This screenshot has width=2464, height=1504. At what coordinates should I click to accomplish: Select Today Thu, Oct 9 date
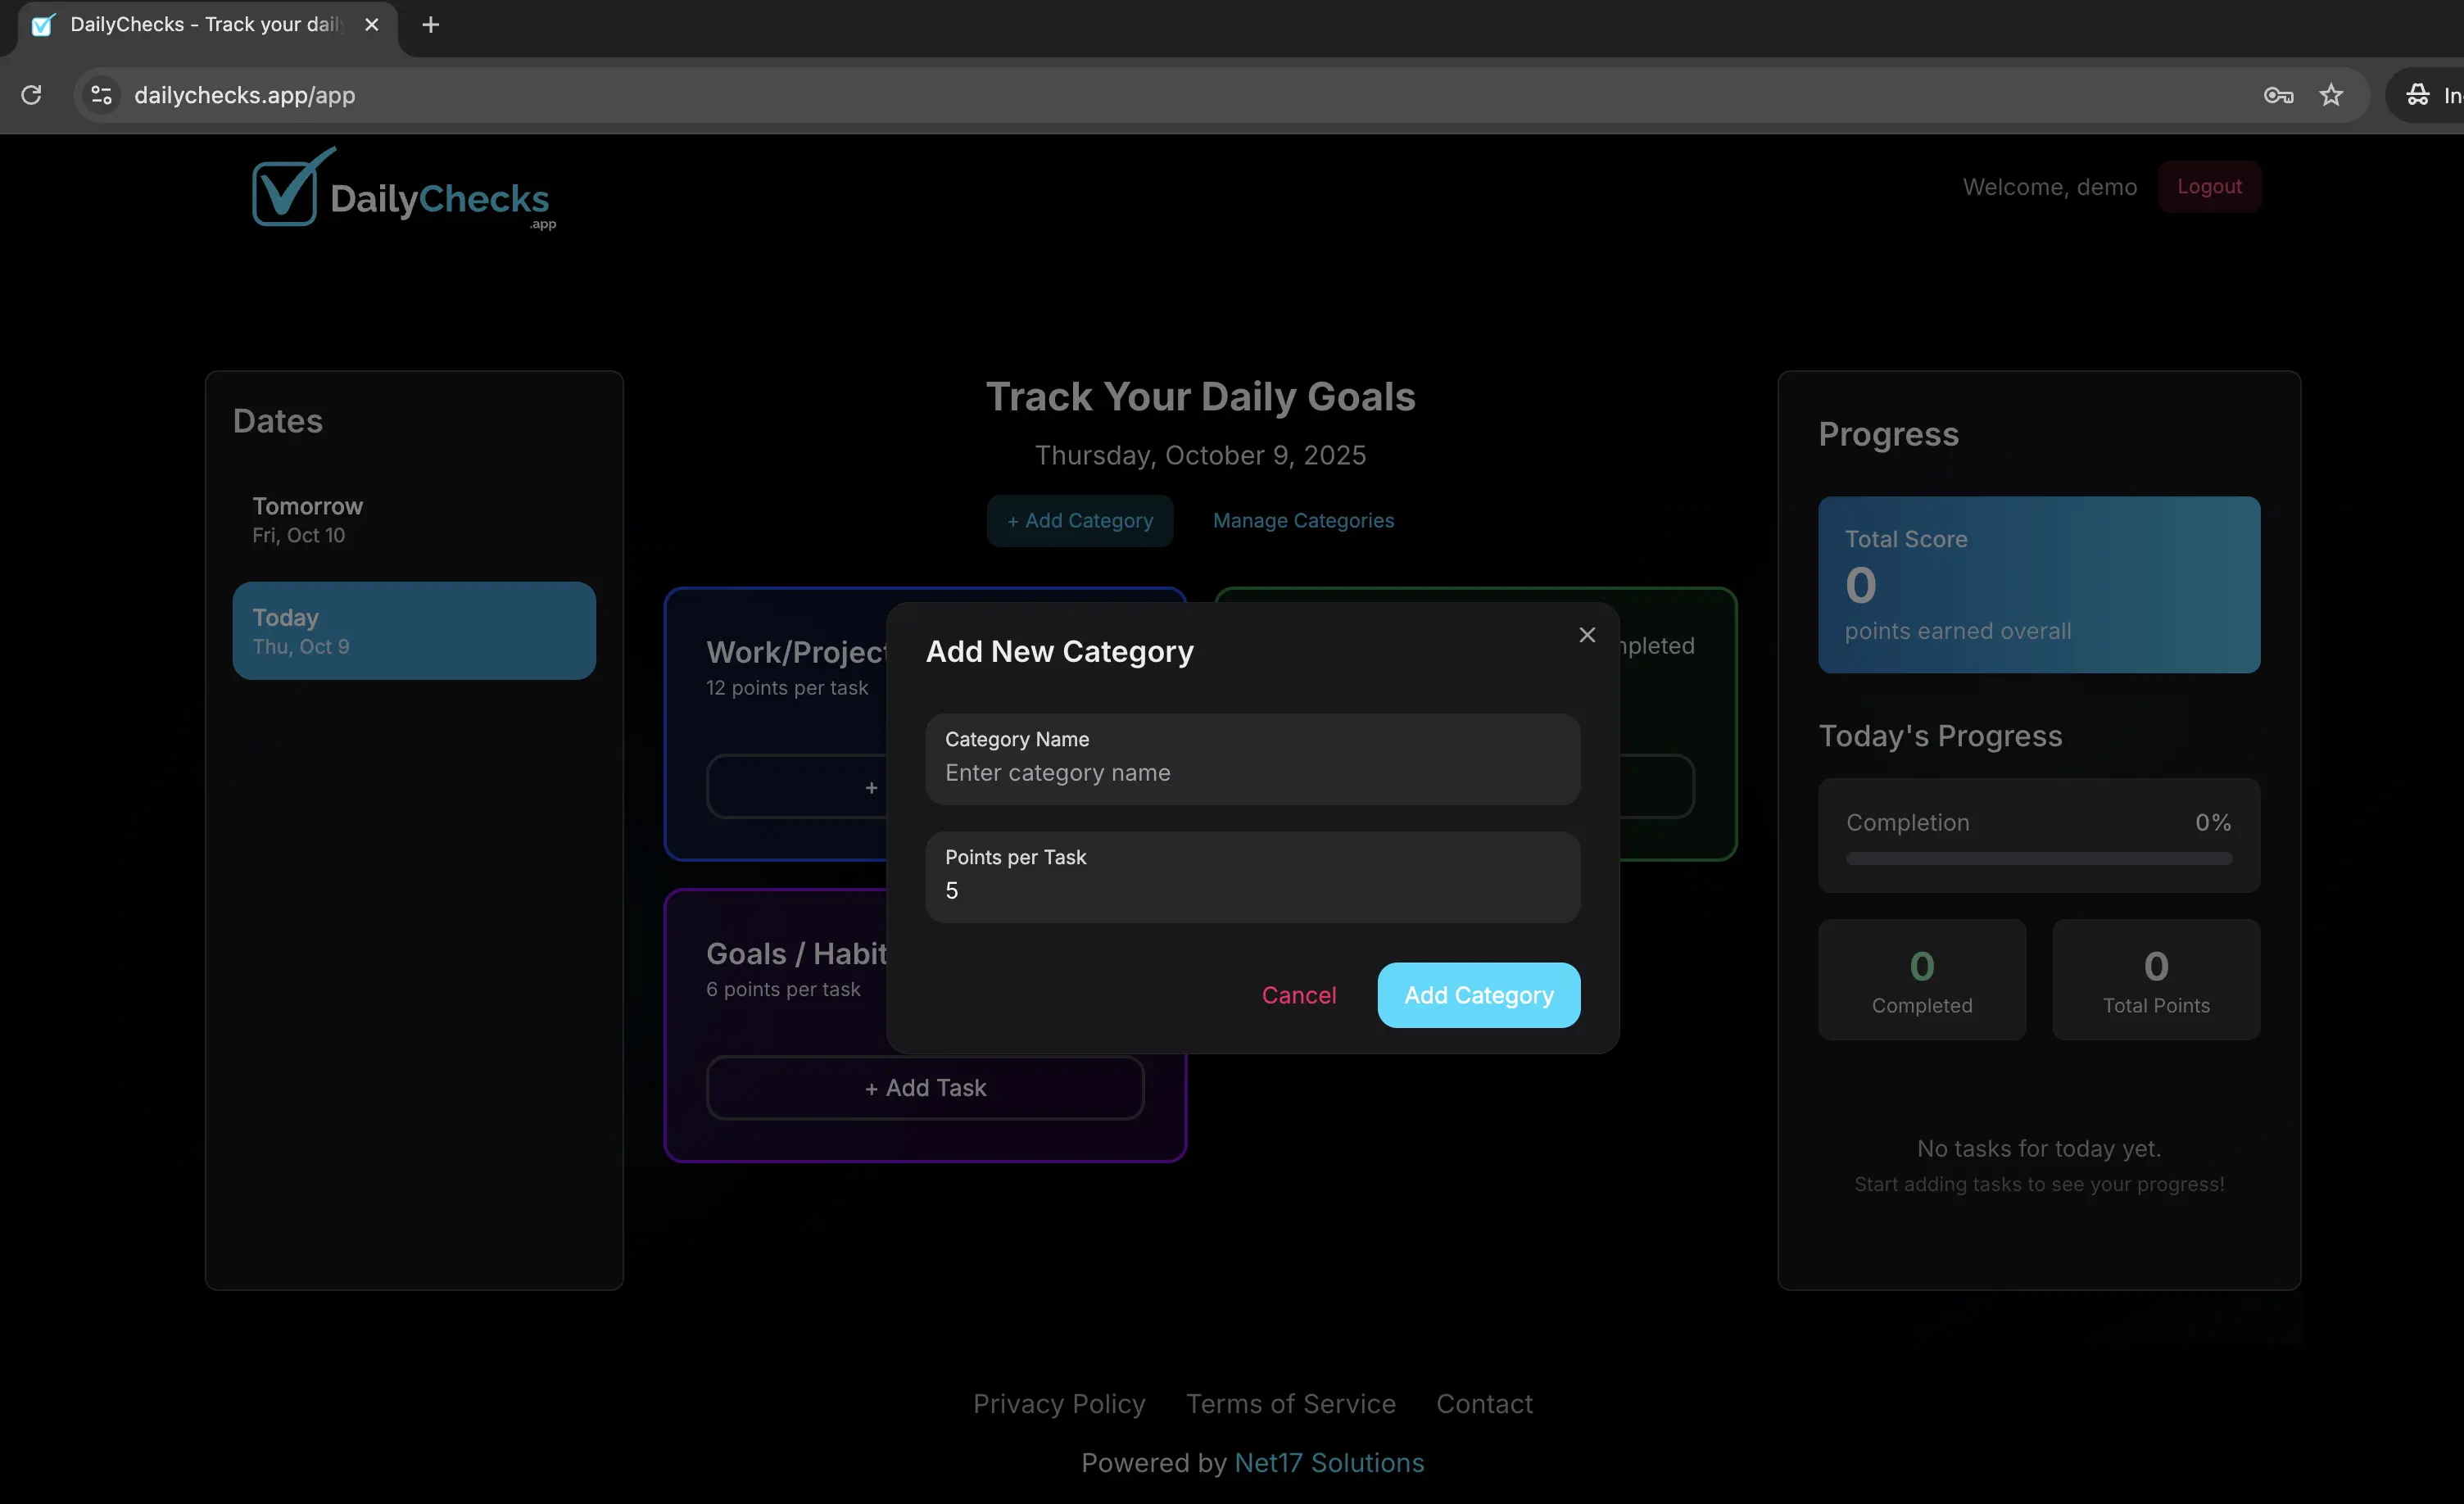coord(413,631)
